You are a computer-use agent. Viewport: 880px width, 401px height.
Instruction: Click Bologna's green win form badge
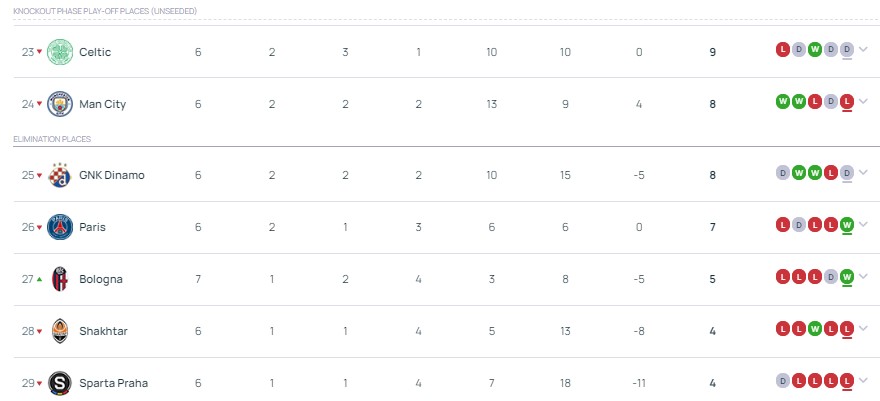pyautogui.click(x=846, y=276)
